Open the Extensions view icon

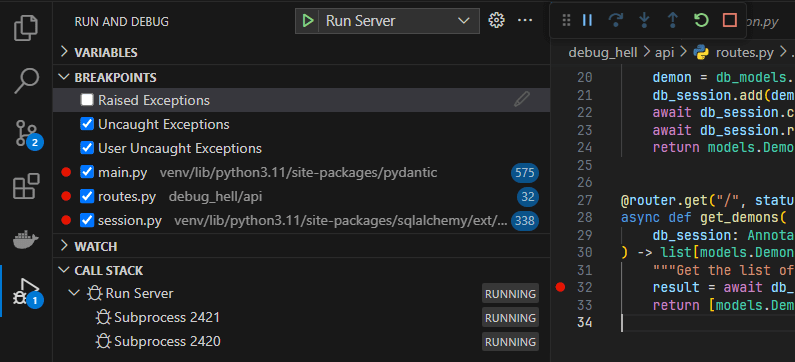click(x=26, y=186)
